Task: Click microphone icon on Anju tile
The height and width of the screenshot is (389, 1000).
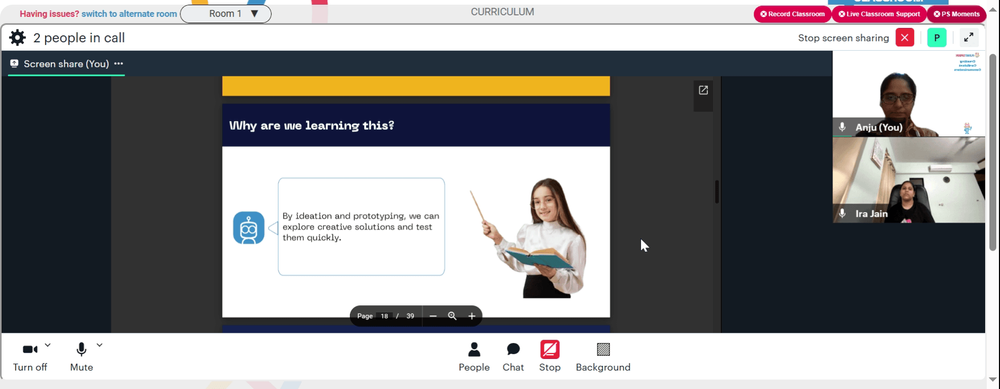Action: pos(842,127)
